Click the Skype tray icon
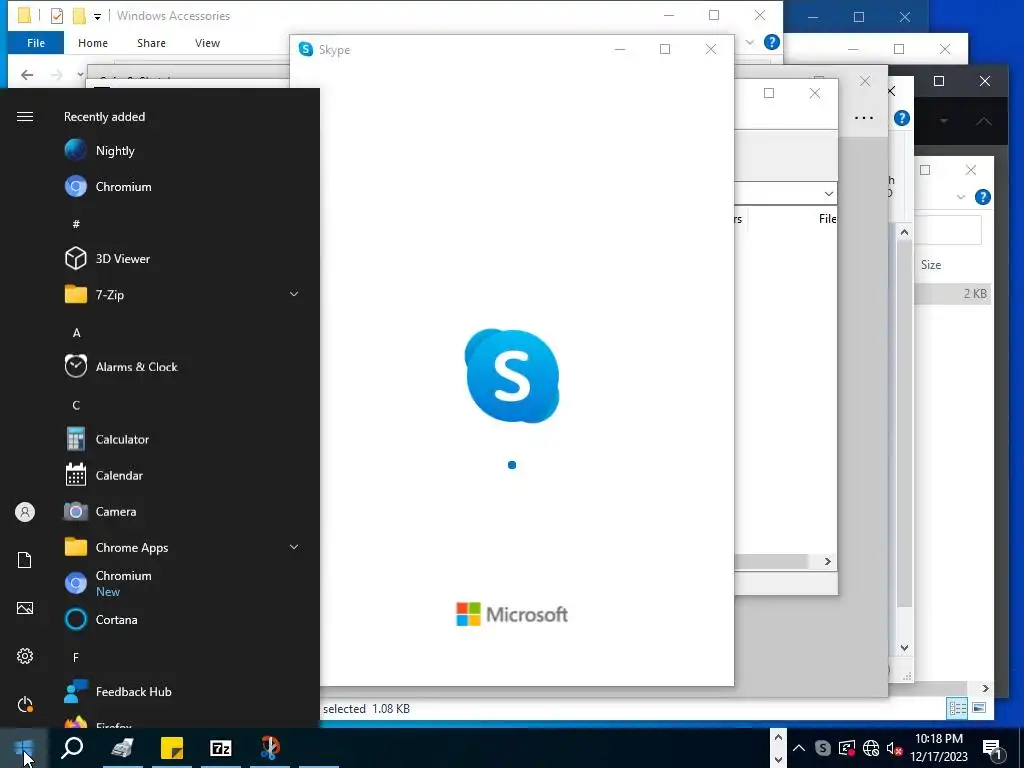Viewport: 1024px width, 768px height. (823, 748)
